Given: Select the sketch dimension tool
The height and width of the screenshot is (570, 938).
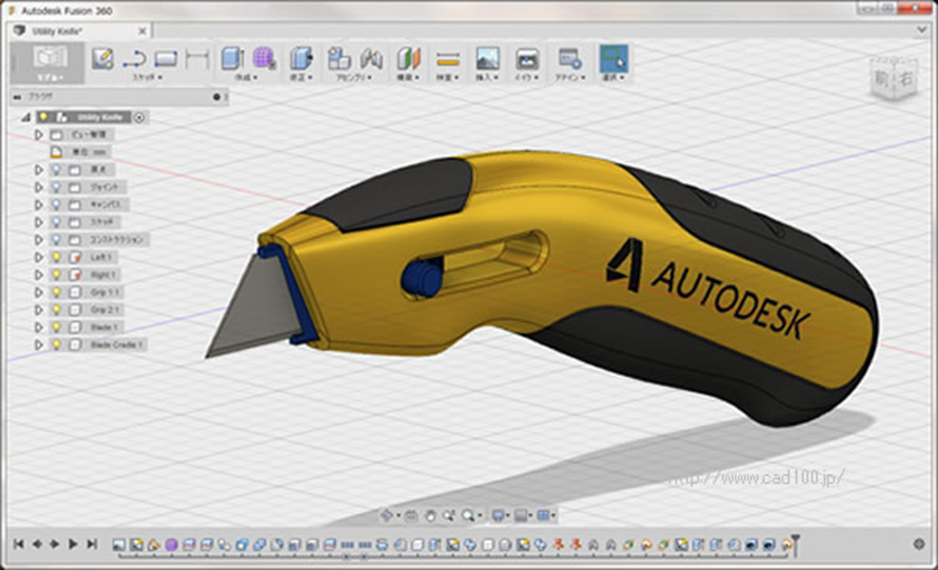Looking at the screenshot, I should pos(197,59).
